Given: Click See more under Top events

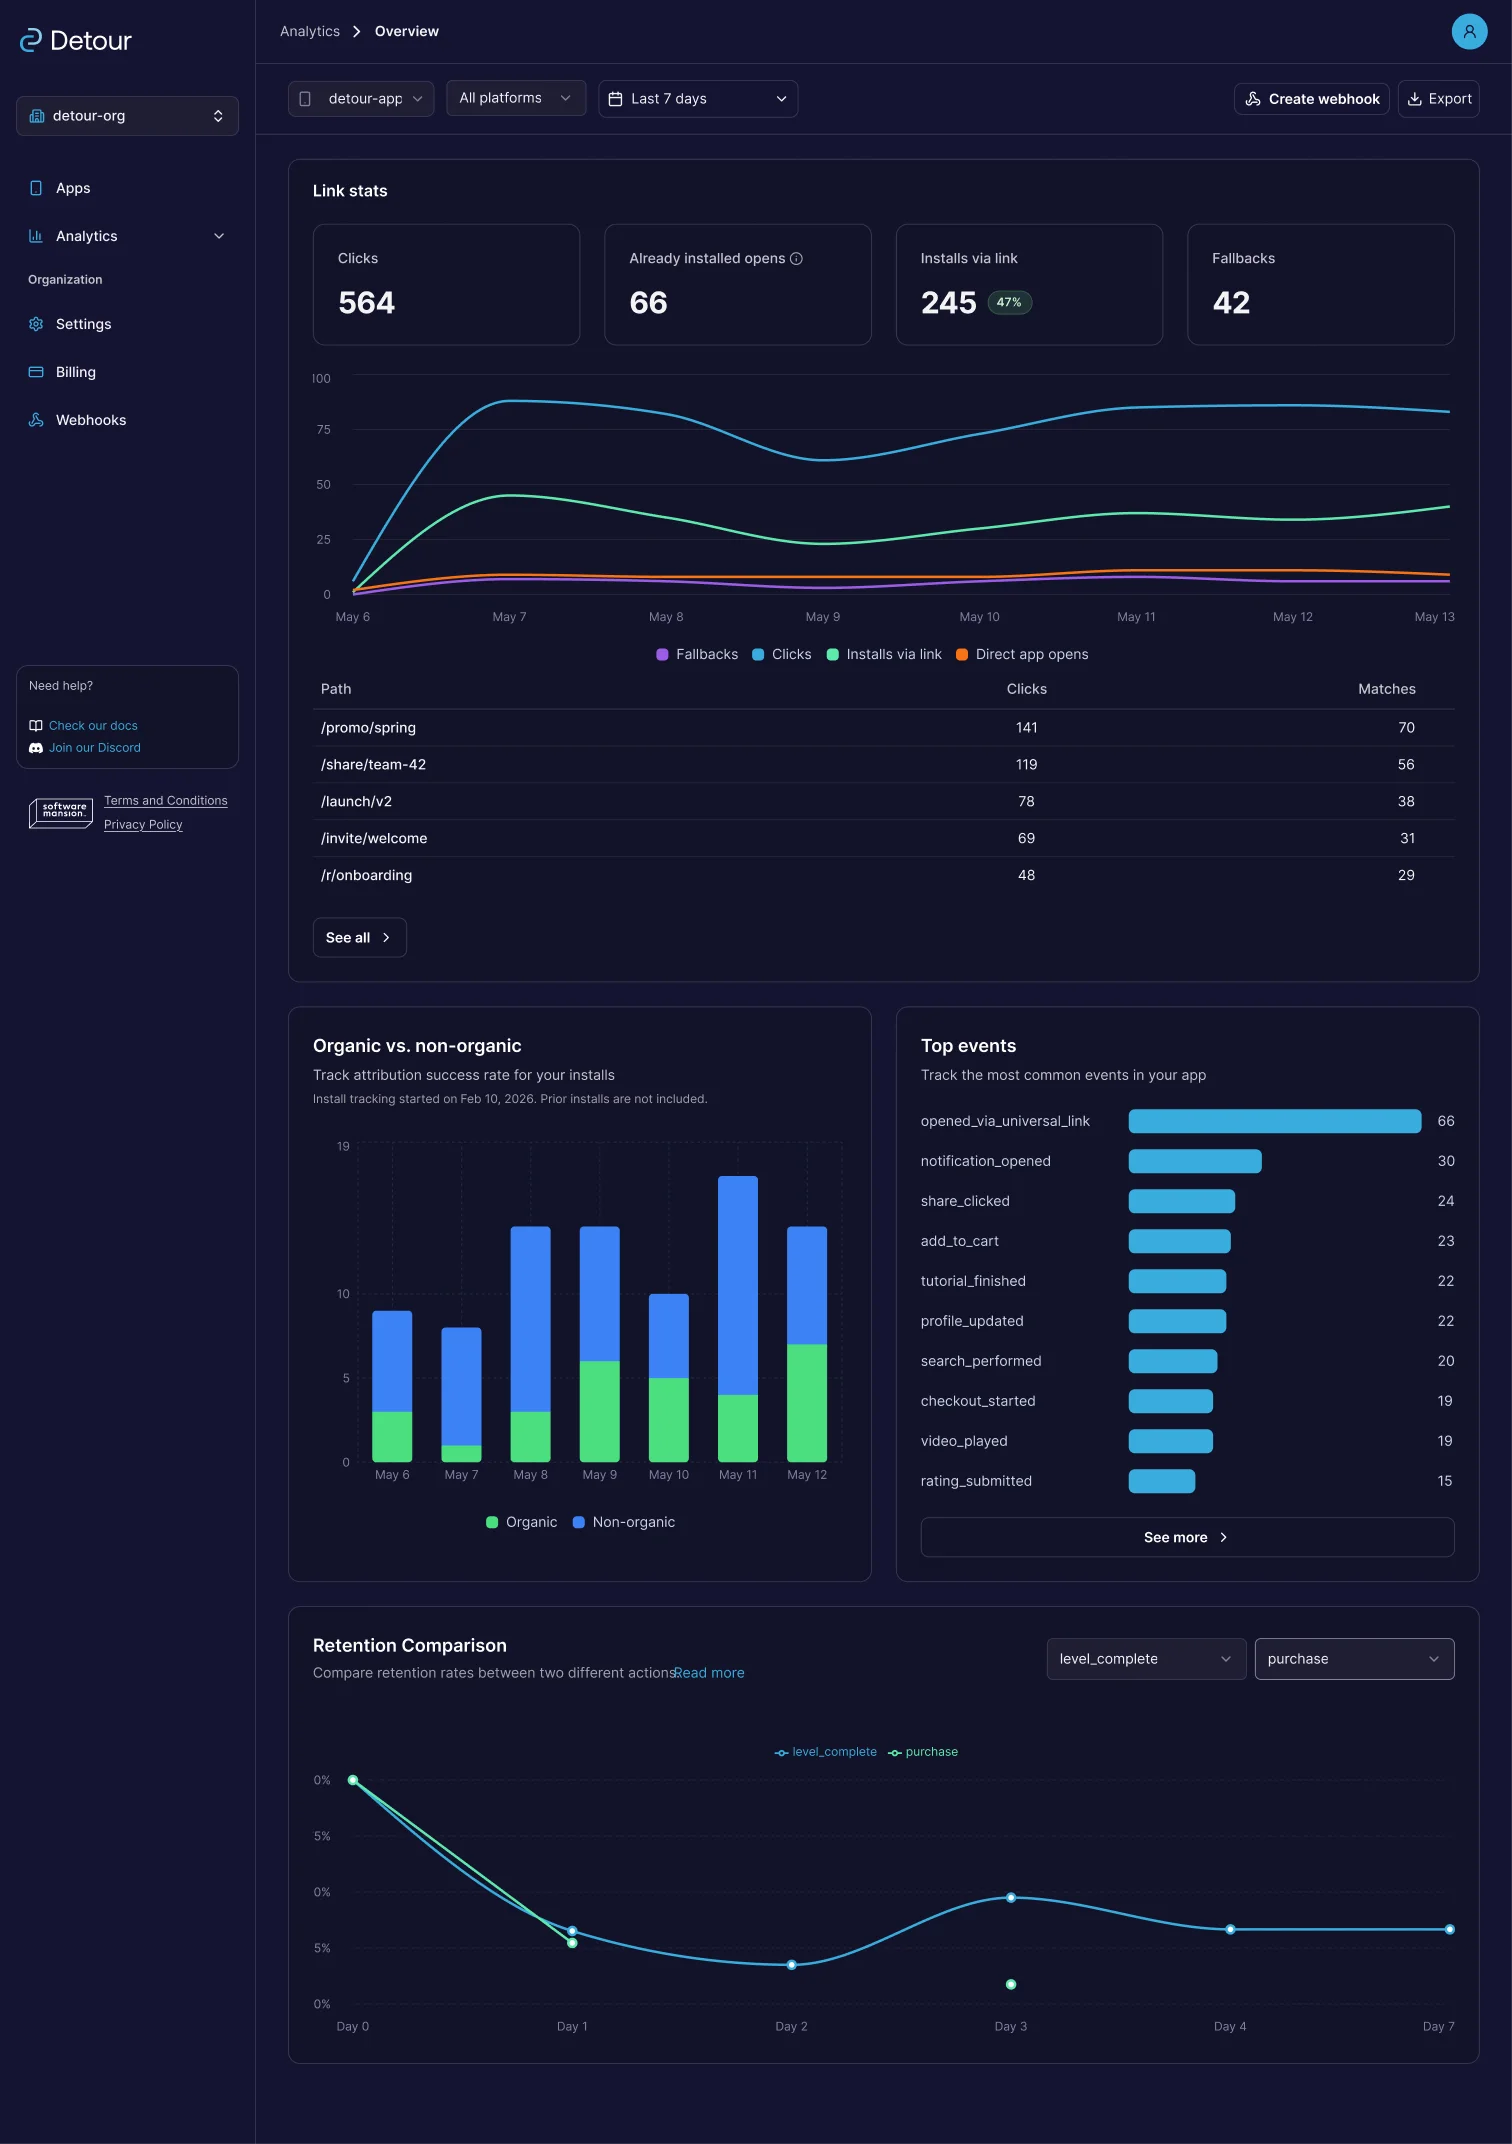Looking at the screenshot, I should click(1187, 1538).
